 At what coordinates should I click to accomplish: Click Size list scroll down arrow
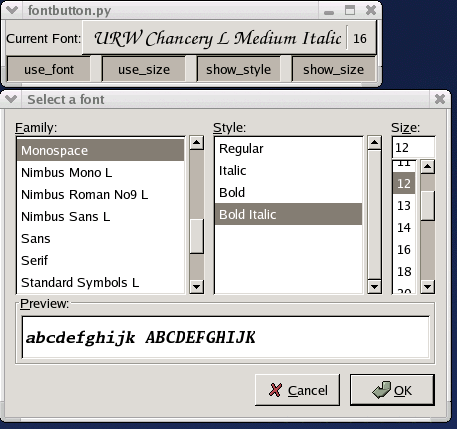428,287
